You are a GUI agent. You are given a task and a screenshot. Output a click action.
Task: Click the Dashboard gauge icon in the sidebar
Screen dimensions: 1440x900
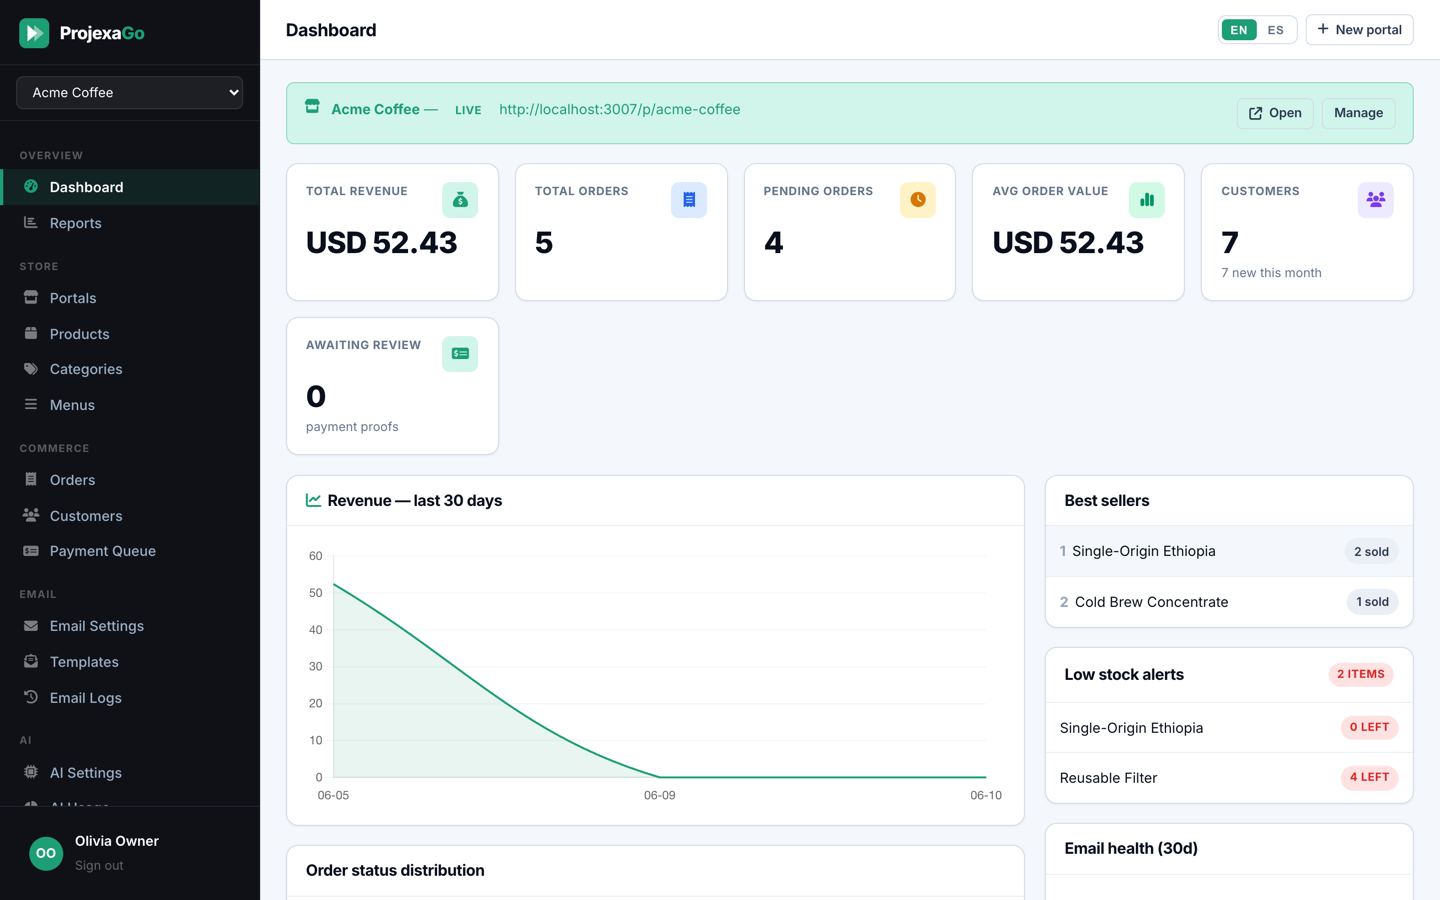click(x=31, y=186)
